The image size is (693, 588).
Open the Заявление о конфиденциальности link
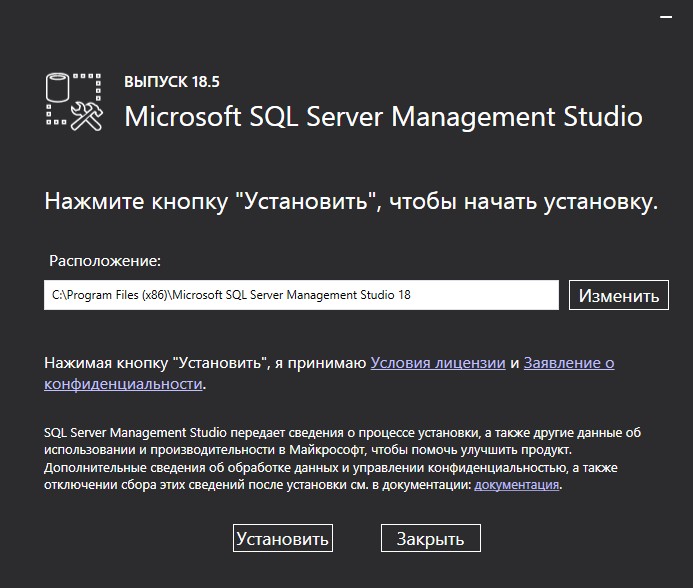coord(569,363)
